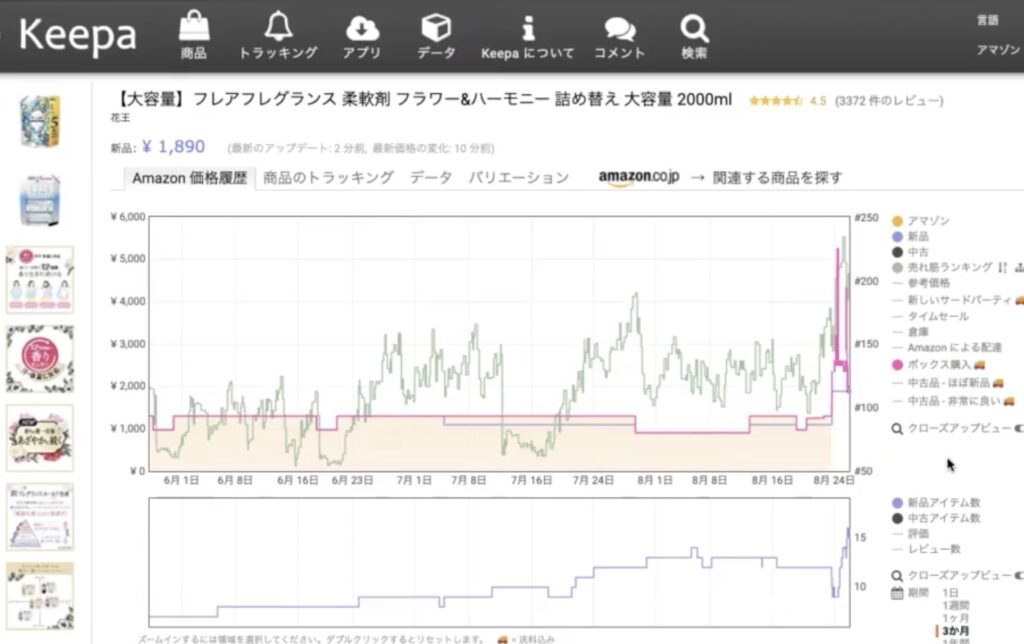This screenshot has height=644, width=1024.
Task: Click purple 新品 legend dot
Action: tap(897, 236)
